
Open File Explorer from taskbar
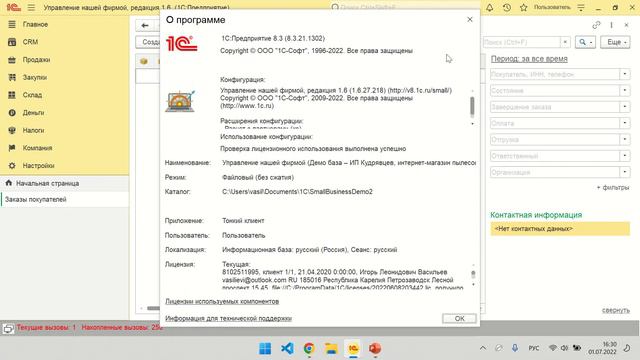tap(331, 349)
